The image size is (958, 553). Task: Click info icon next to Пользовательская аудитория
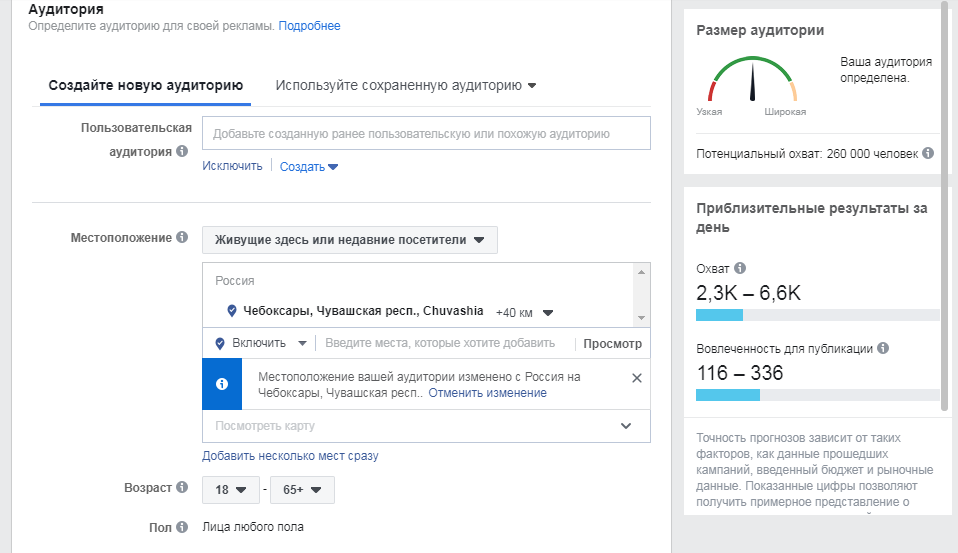click(182, 152)
